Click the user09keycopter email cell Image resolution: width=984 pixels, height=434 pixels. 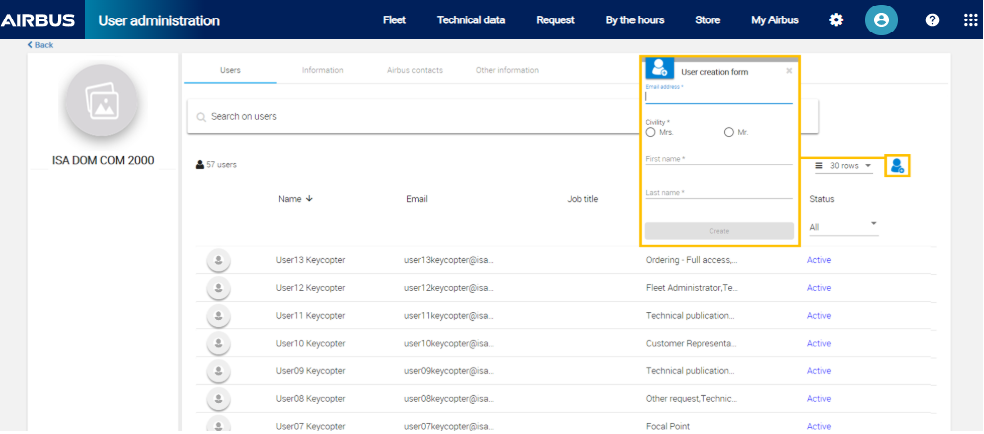(449, 371)
